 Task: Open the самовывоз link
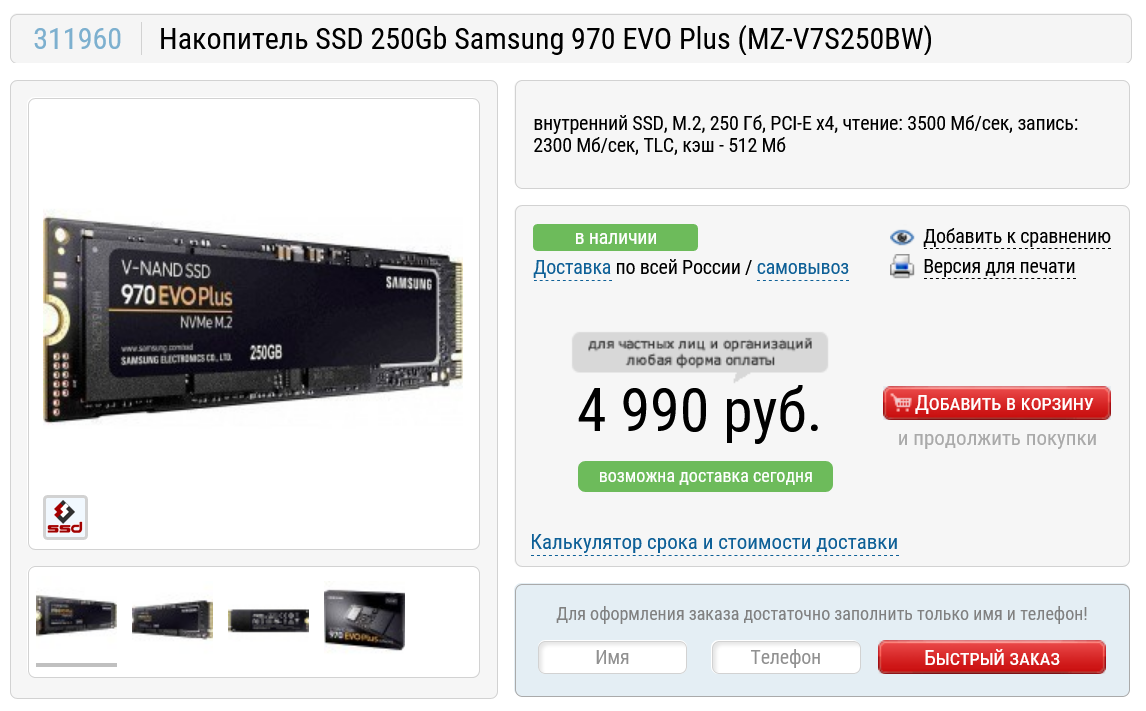(802, 267)
